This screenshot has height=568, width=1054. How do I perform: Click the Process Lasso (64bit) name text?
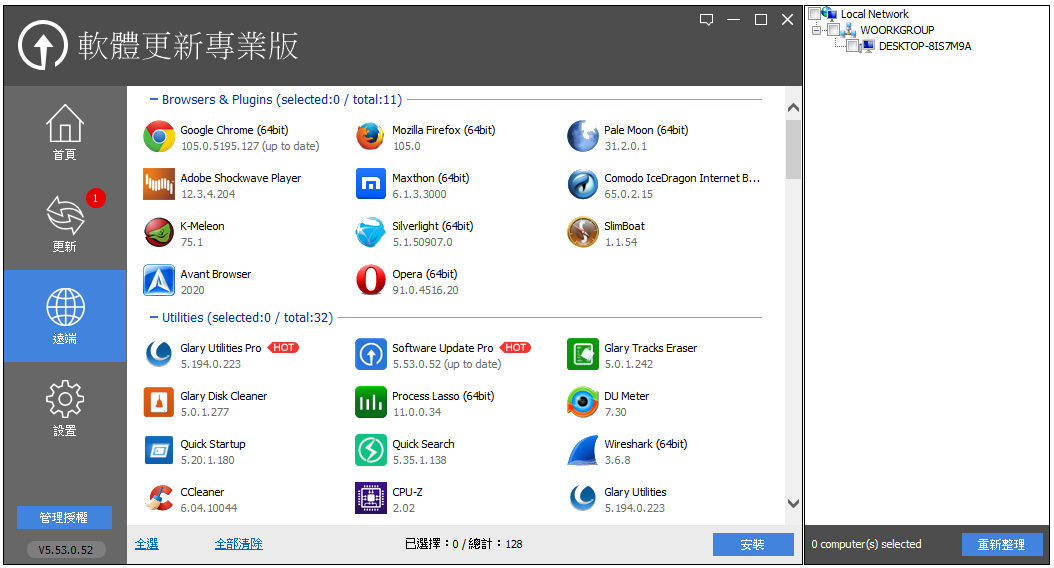[443, 396]
